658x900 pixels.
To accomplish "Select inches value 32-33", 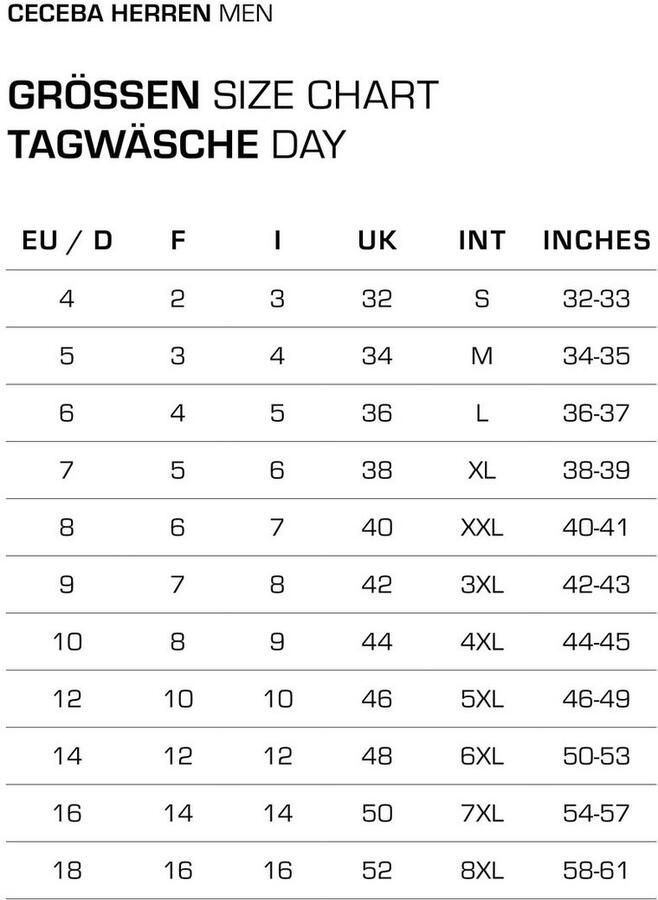I will point(597,298).
